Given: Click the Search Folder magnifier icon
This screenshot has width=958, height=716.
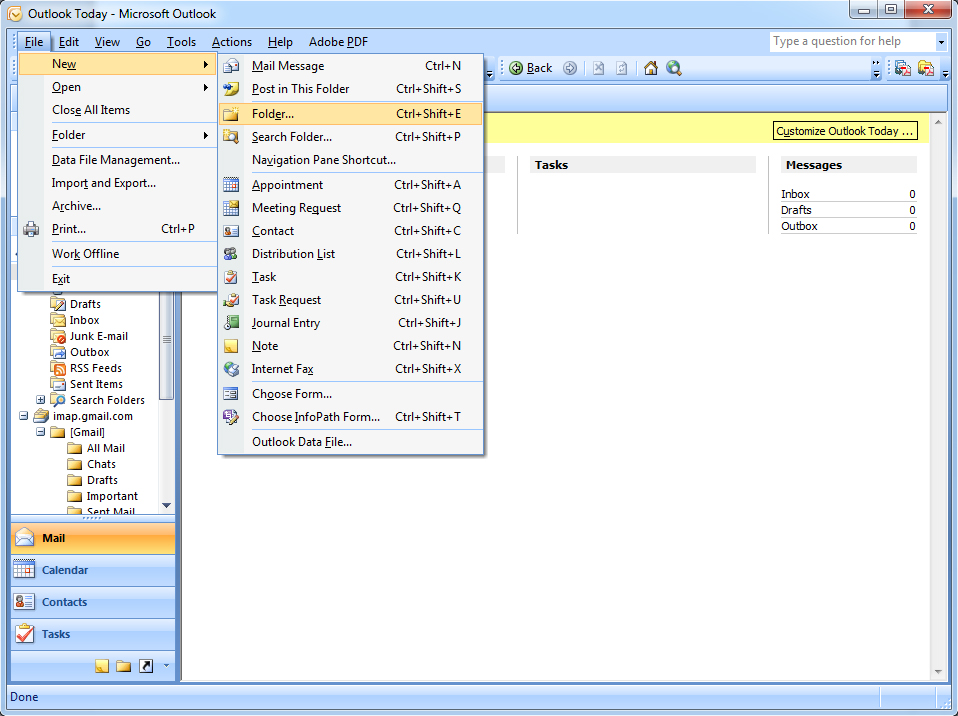Looking at the screenshot, I should point(231,137).
